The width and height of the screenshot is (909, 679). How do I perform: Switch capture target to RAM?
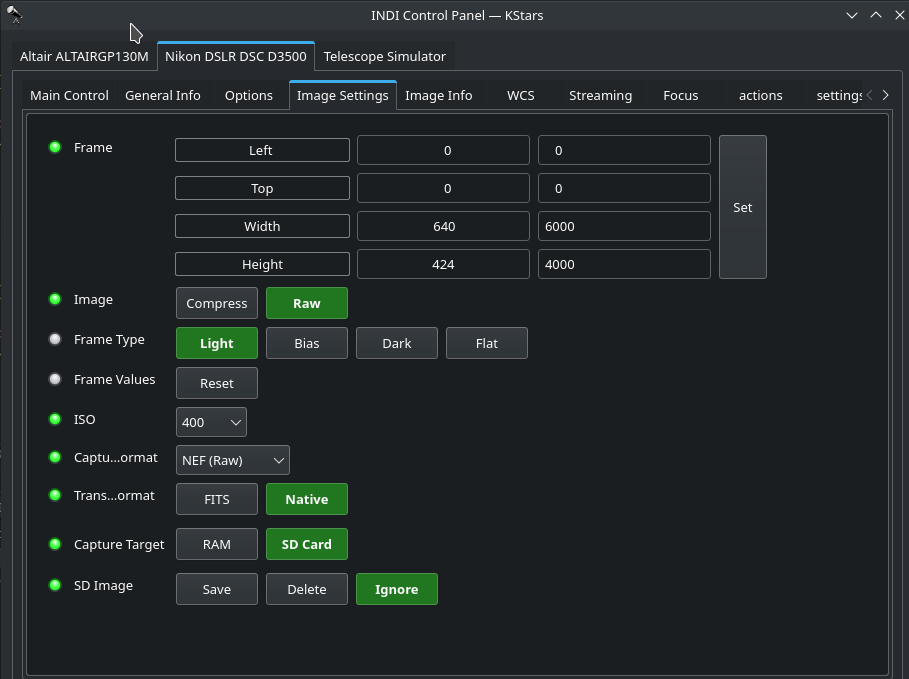point(217,544)
